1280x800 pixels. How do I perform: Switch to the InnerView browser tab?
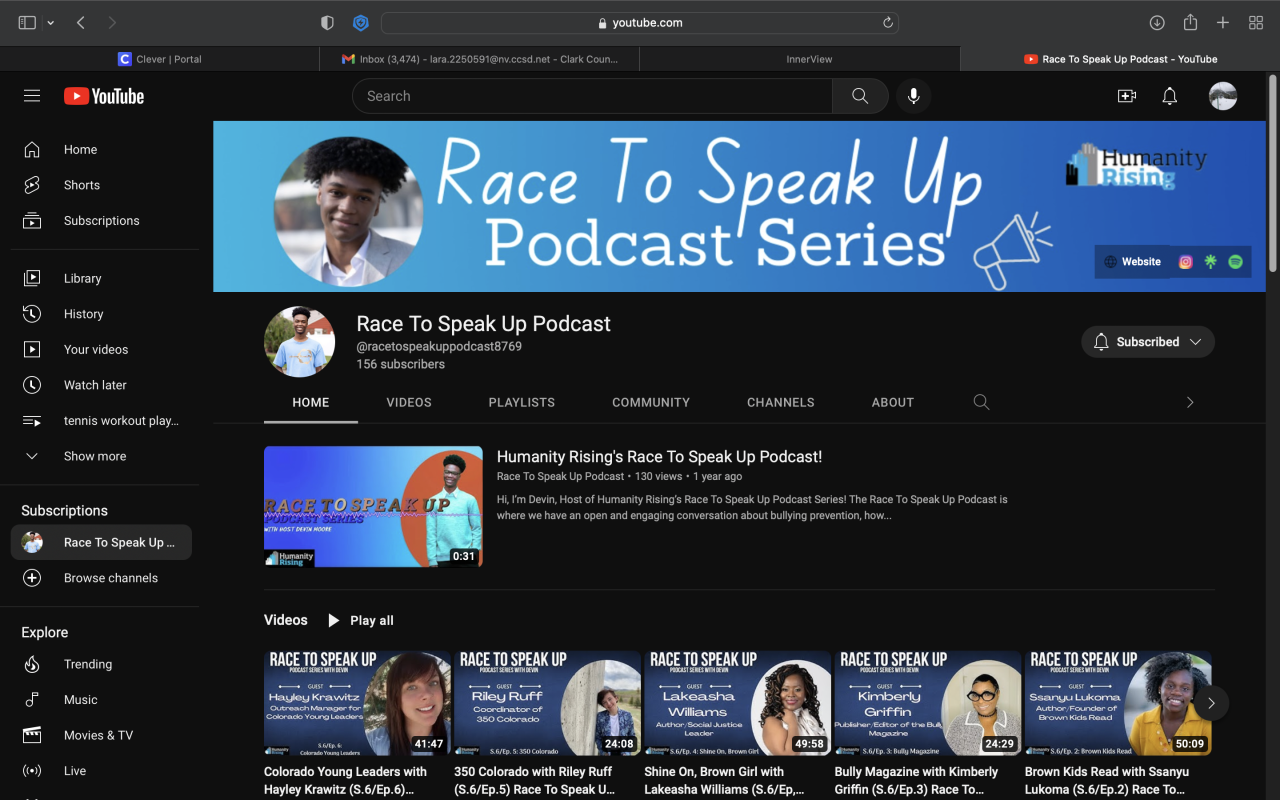pyautogui.click(x=800, y=59)
